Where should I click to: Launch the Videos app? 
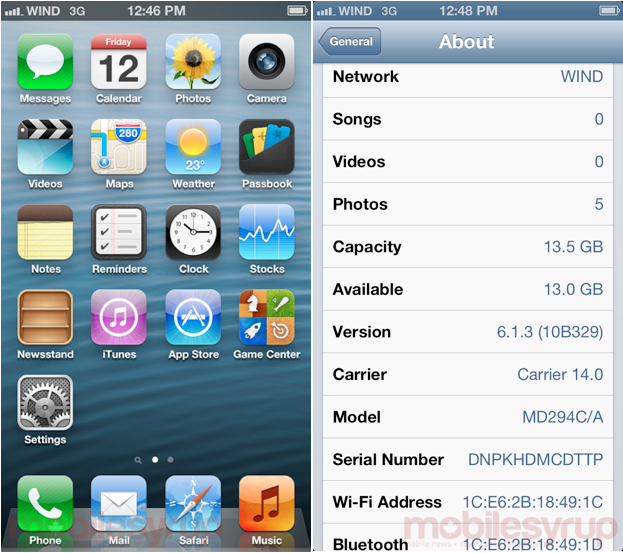click(x=45, y=147)
